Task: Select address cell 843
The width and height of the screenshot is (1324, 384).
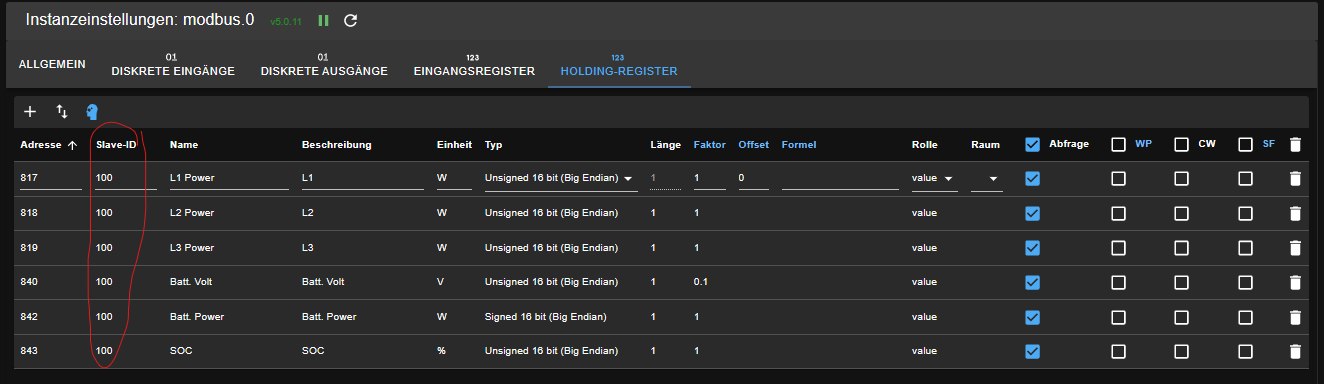Action: [28, 351]
